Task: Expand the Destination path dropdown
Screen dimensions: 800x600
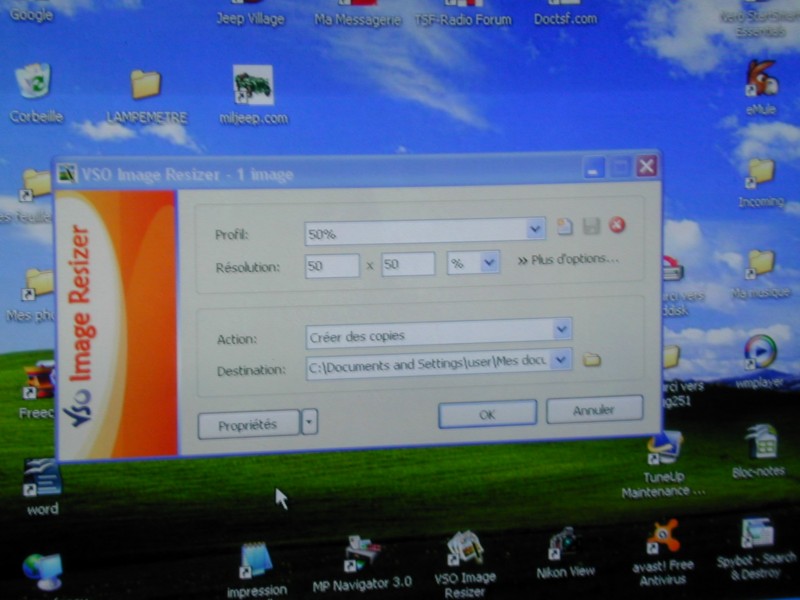Action: tap(561, 360)
